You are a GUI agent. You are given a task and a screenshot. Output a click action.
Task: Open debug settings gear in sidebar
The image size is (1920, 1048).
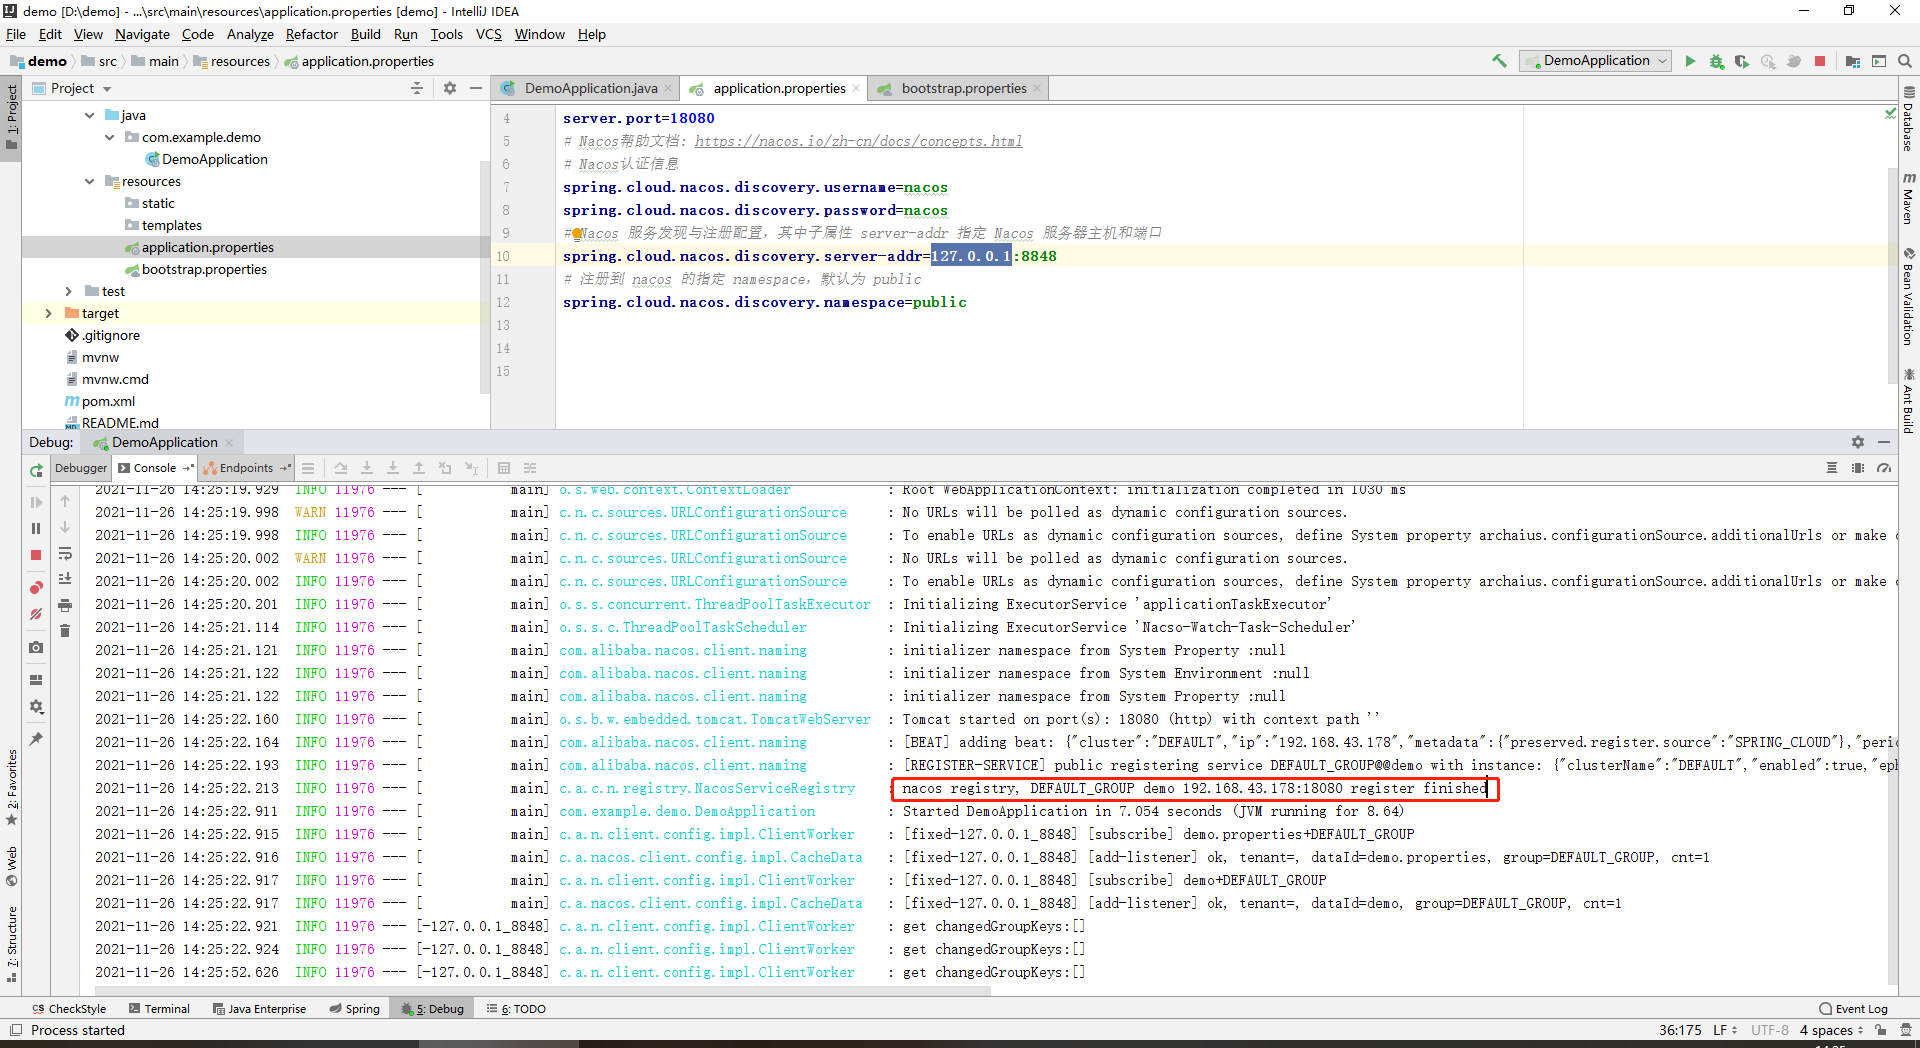(x=36, y=706)
